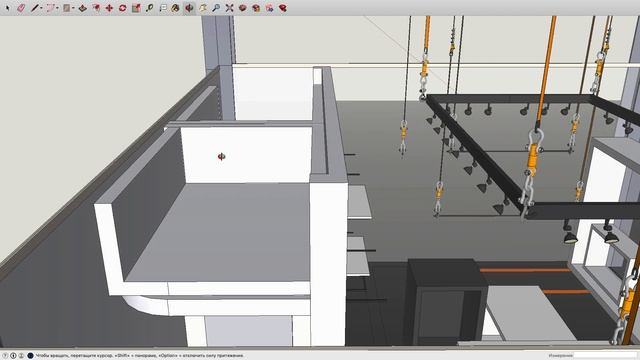Select the Move tool with red arrows
The width and height of the screenshot is (640, 360).
(109, 8)
